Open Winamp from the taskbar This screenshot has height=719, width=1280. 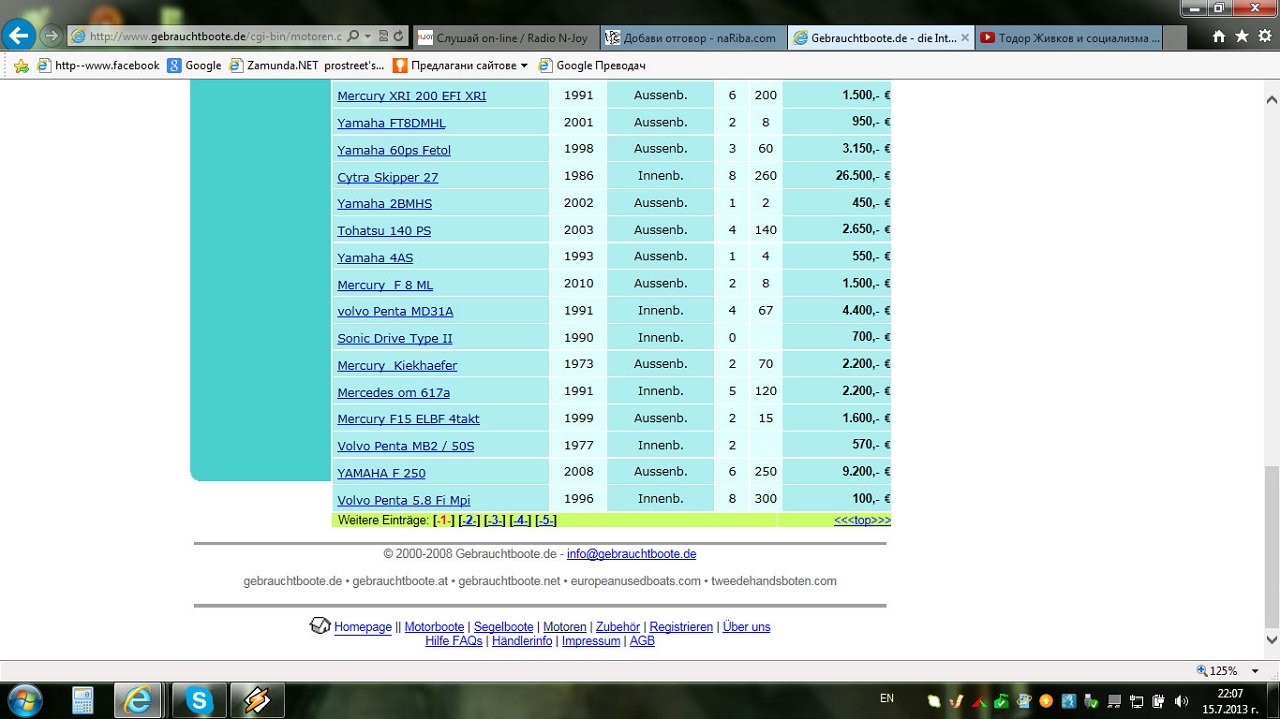(257, 699)
